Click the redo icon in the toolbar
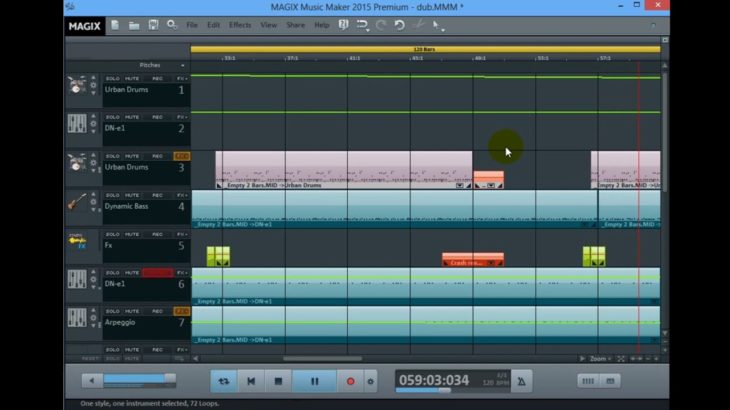Screen dimensions: 730x410 click(x=381, y=25)
